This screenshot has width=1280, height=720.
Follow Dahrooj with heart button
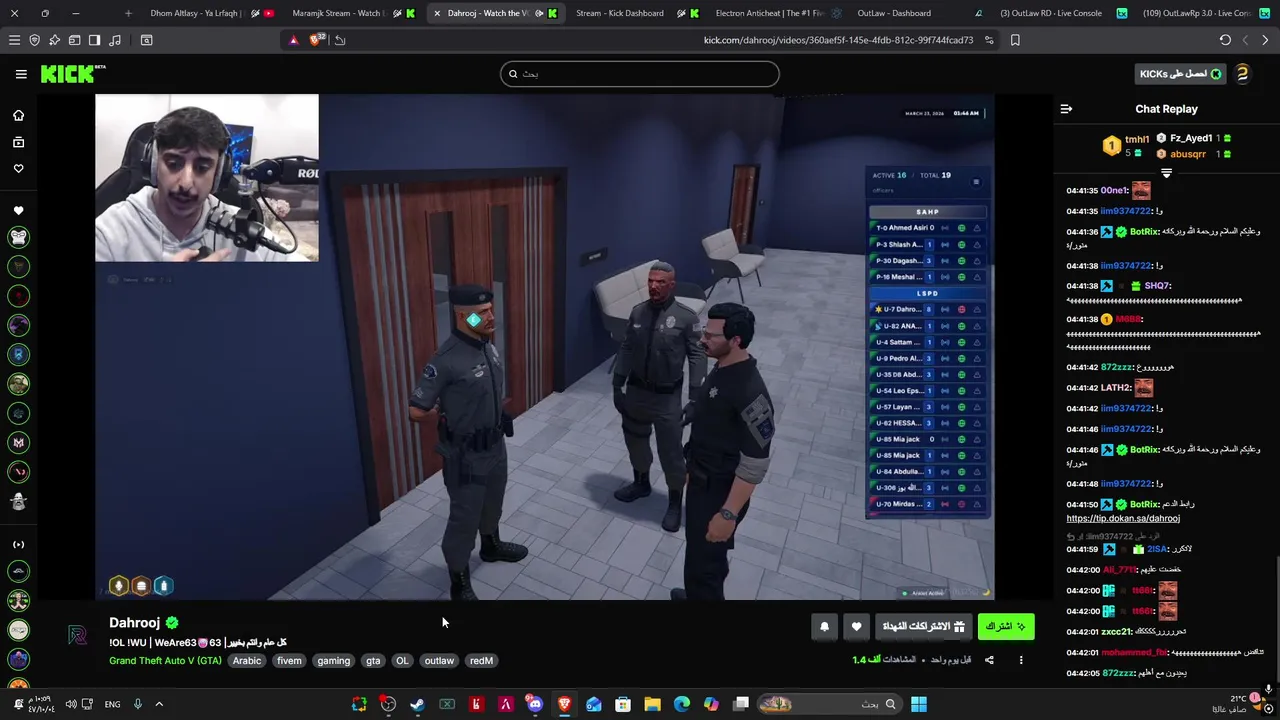point(856,627)
